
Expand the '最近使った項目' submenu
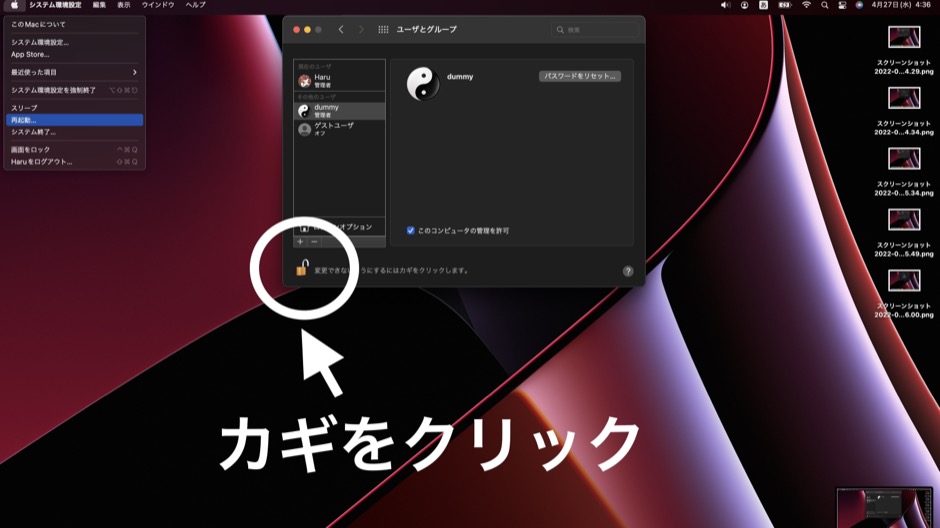(74, 72)
